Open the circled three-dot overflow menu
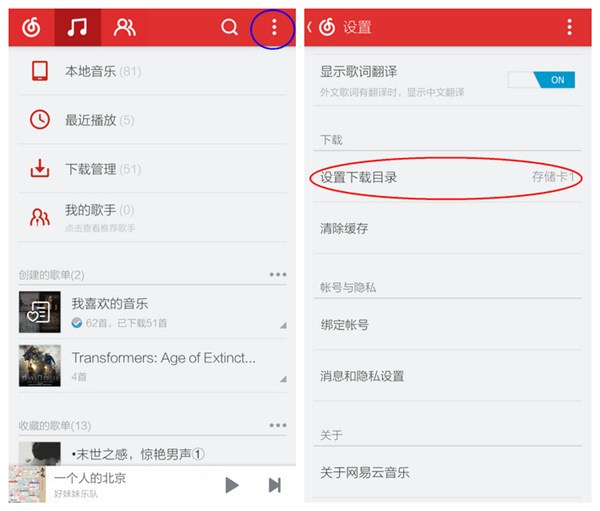Viewport: 600px width, 511px height. (274, 27)
